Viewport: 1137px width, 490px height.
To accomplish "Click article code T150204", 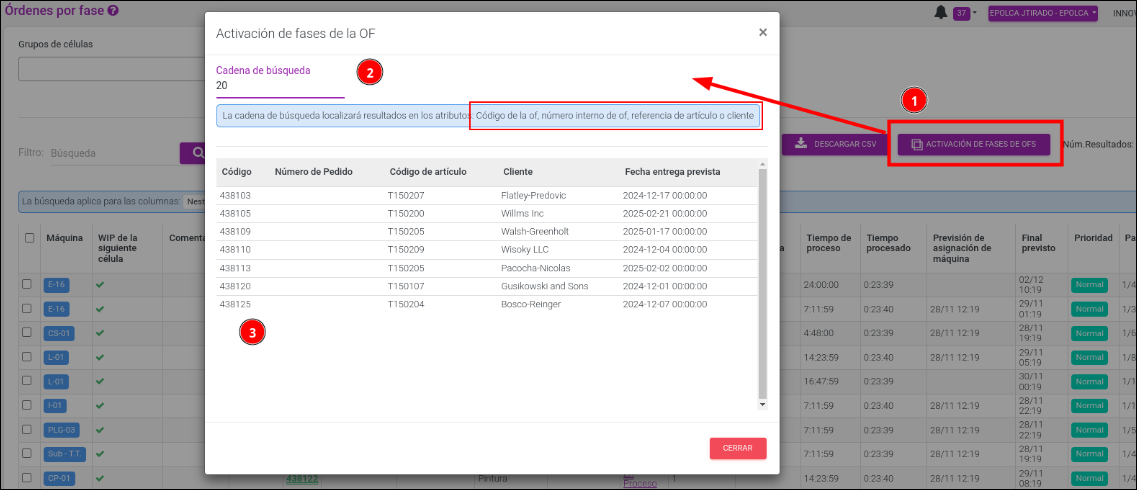I will (x=406, y=304).
